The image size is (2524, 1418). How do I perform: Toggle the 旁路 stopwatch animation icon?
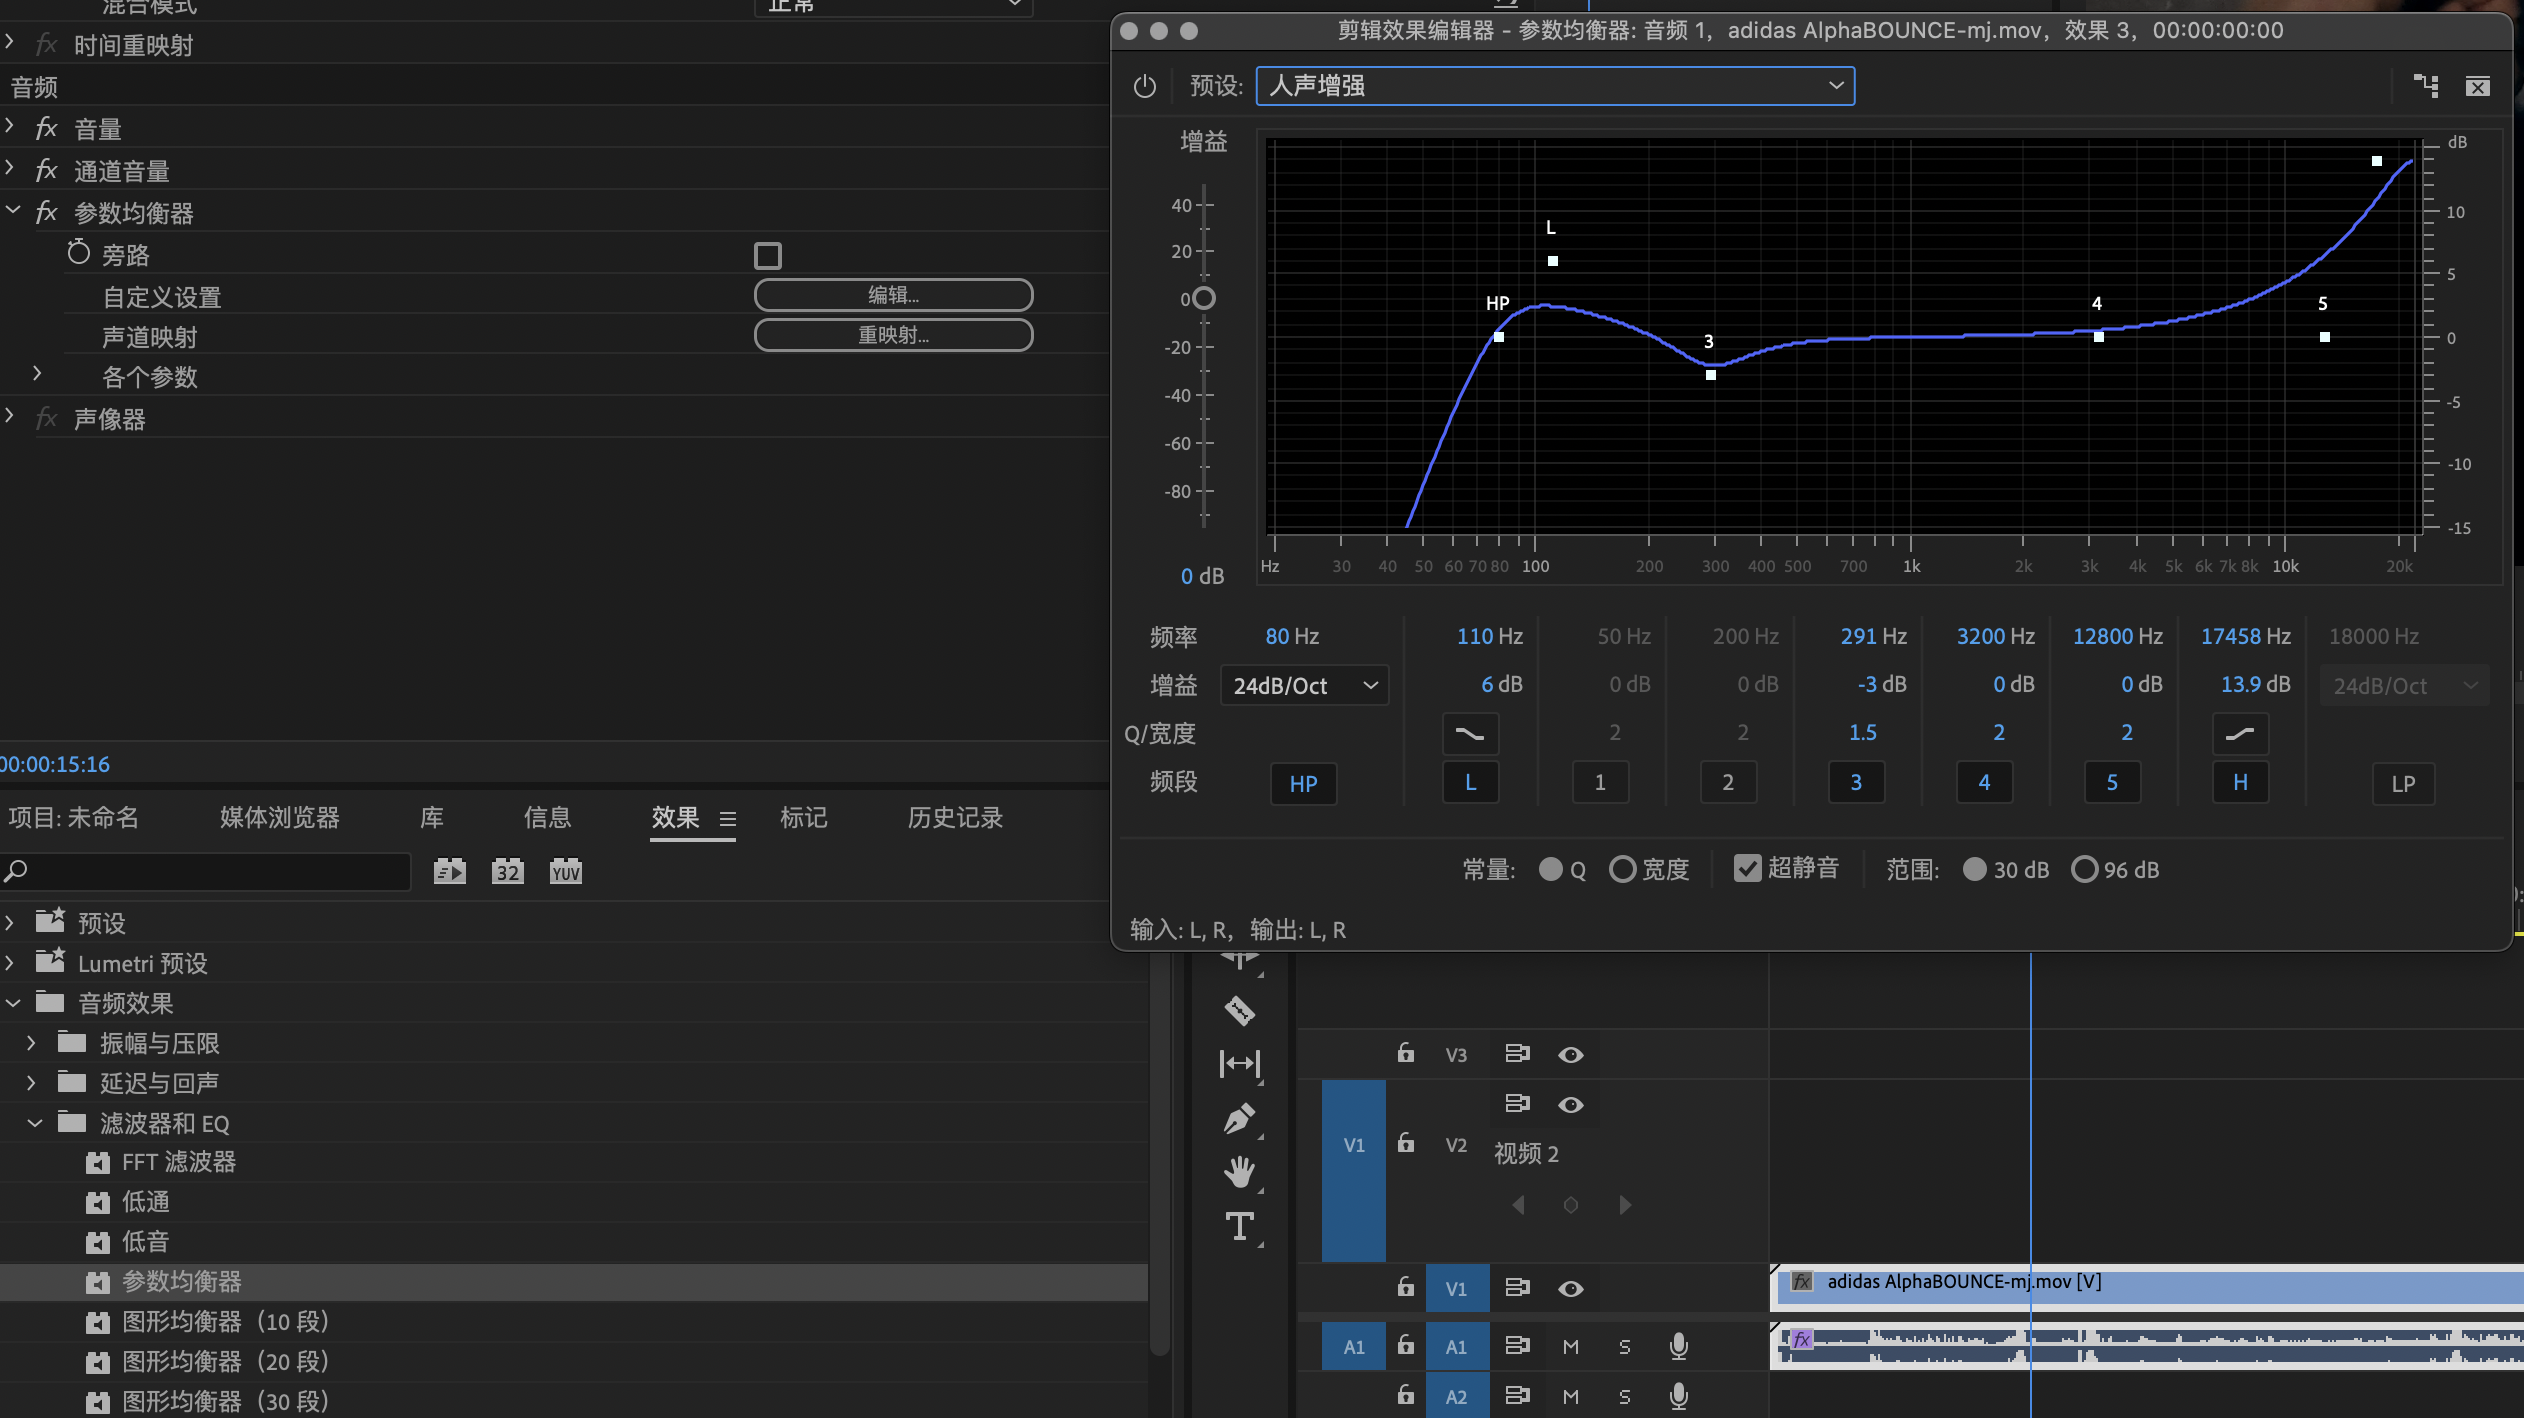tap(78, 253)
